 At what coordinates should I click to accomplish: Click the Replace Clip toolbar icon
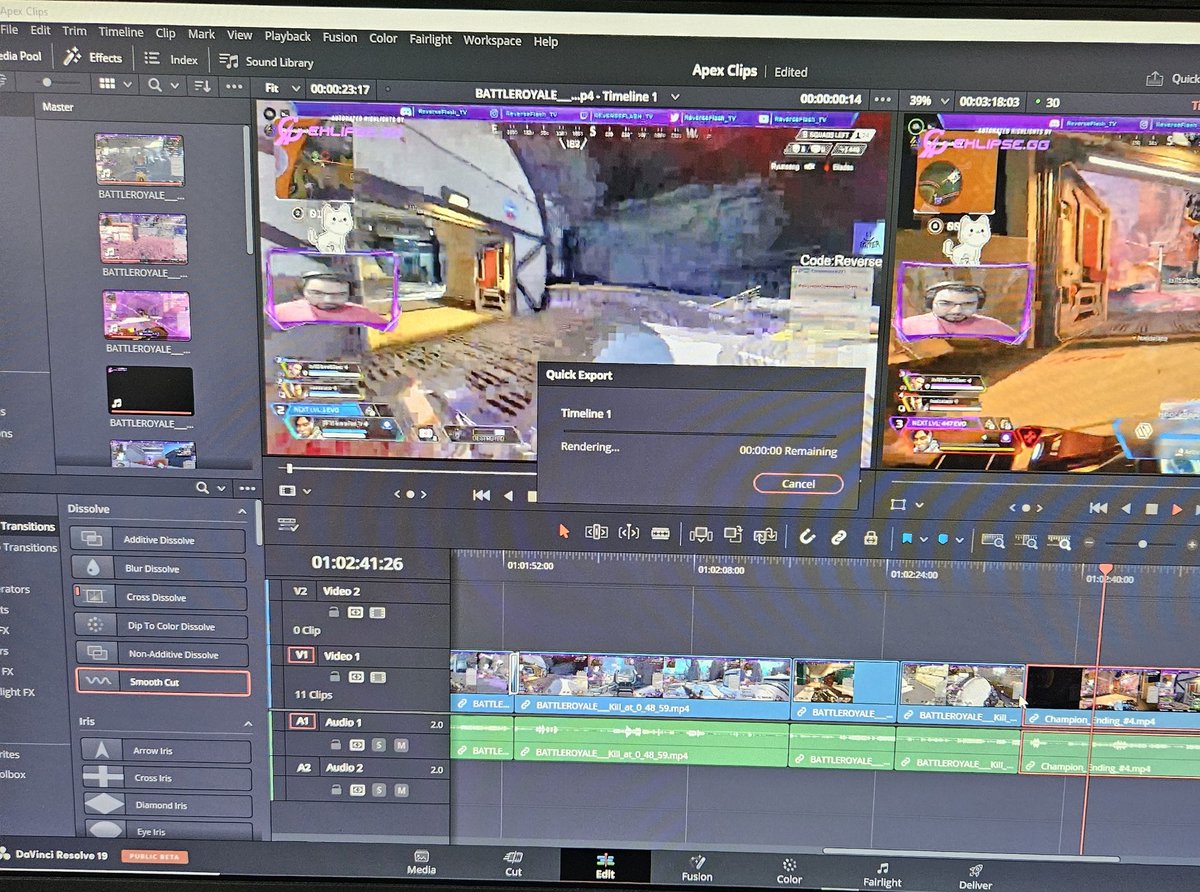[x=765, y=536]
